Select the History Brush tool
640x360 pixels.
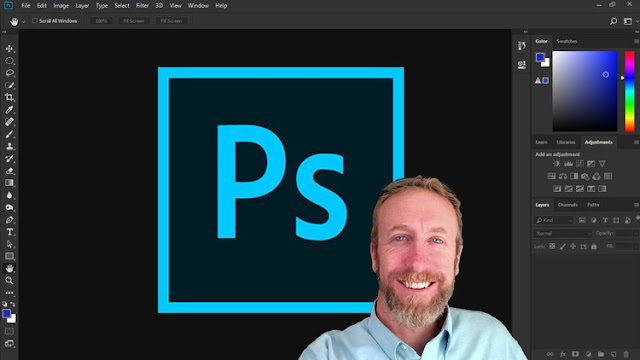[9, 158]
